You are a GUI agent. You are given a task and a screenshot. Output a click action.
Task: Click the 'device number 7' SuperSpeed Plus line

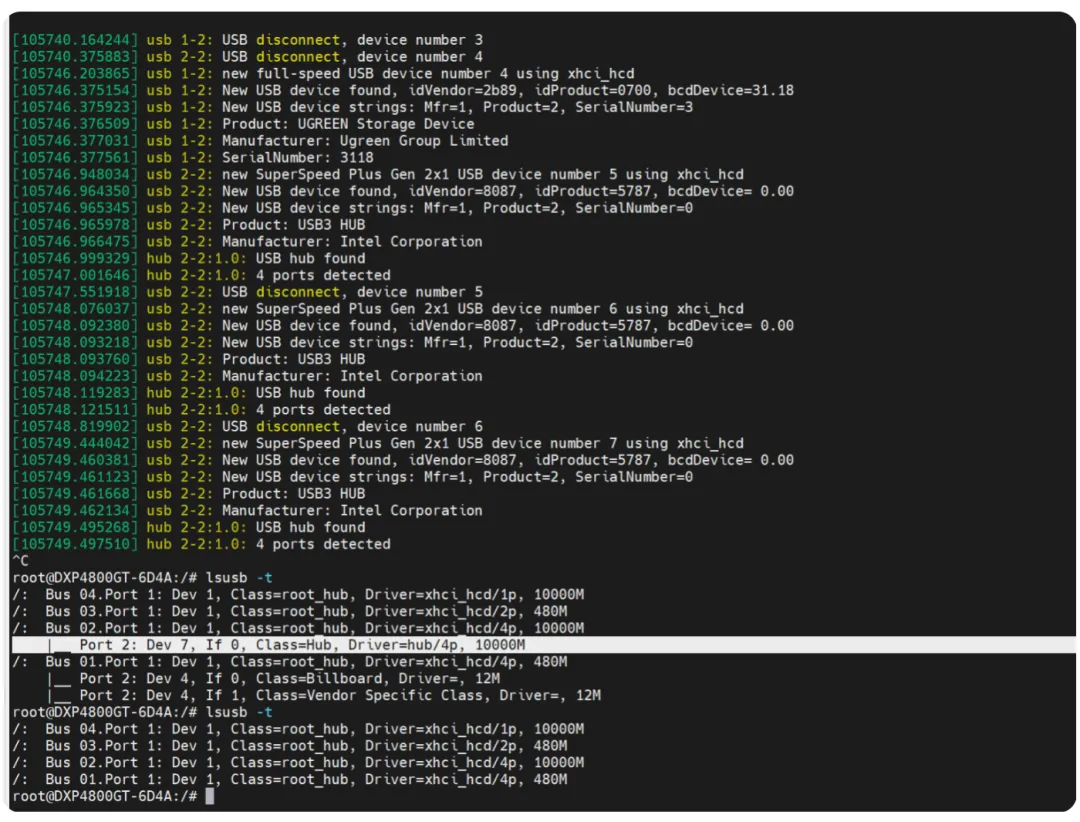(378, 443)
